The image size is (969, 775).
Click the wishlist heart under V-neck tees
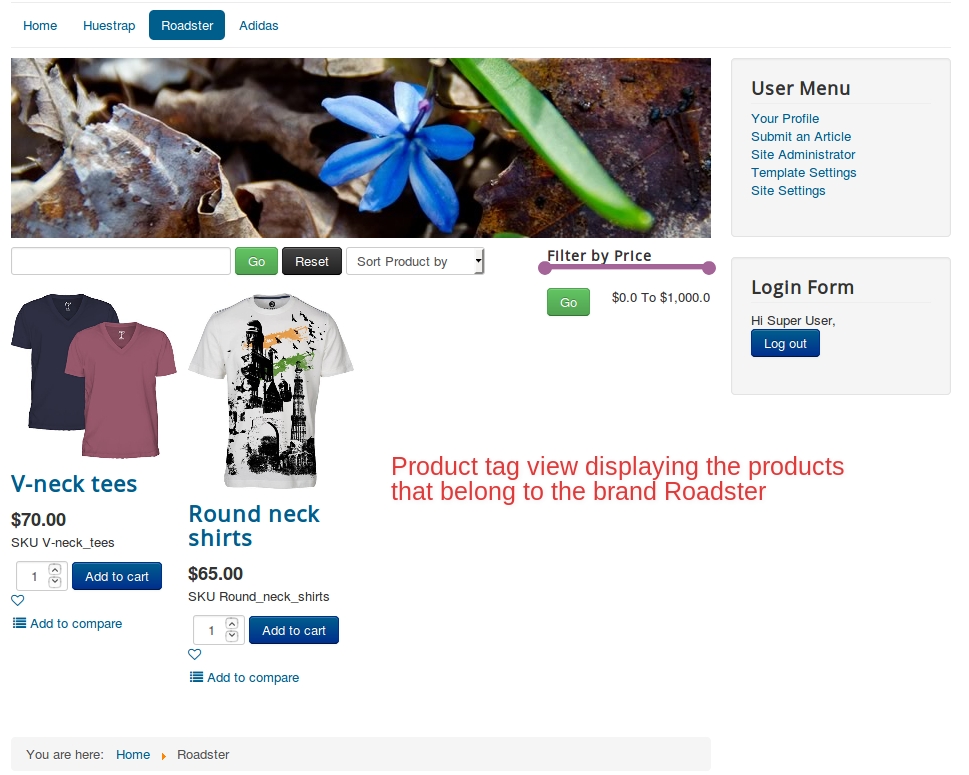tap(17, 601)
